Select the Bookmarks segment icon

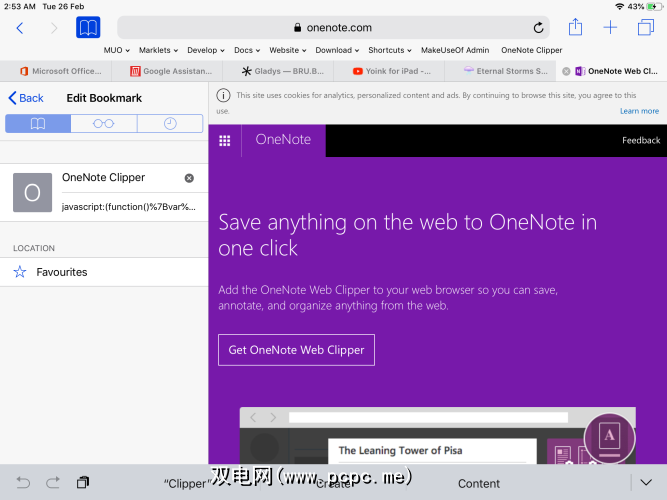[x=38, y=123]
